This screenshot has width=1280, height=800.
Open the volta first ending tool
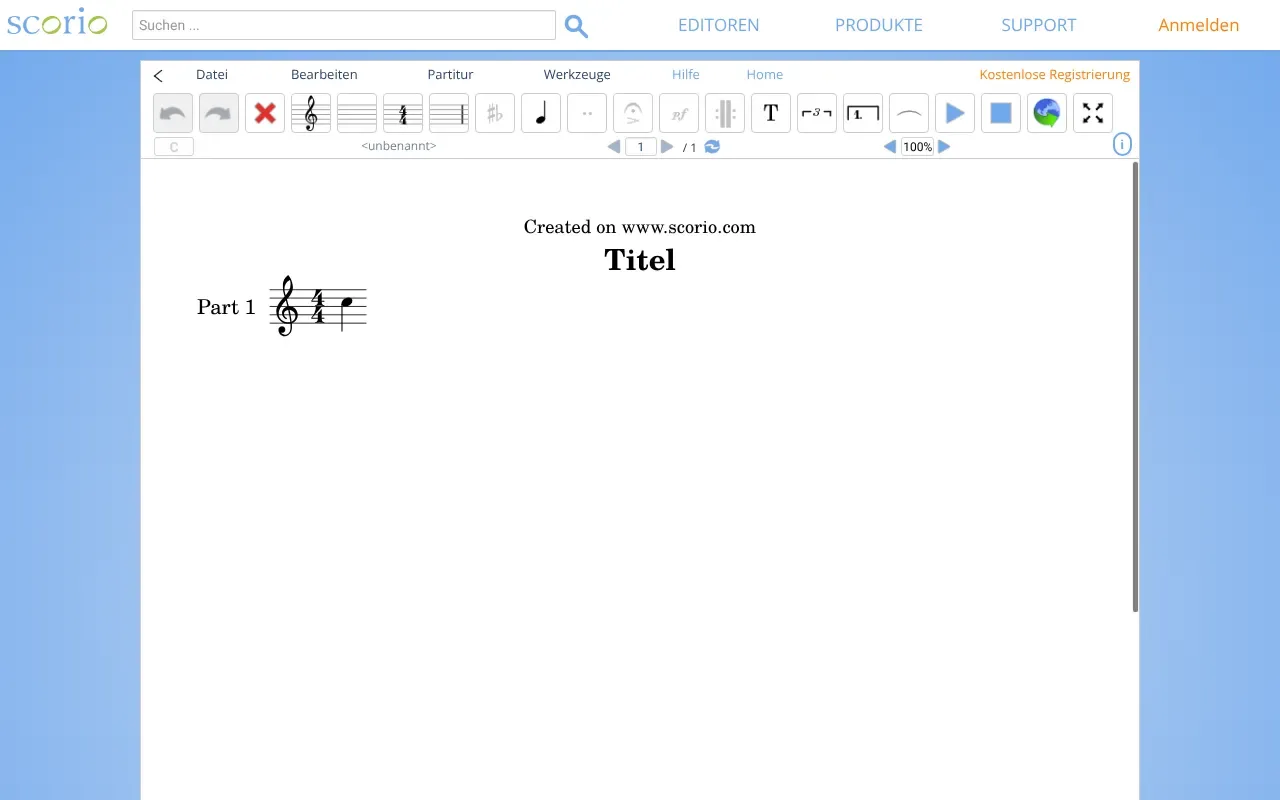(863, 113)
